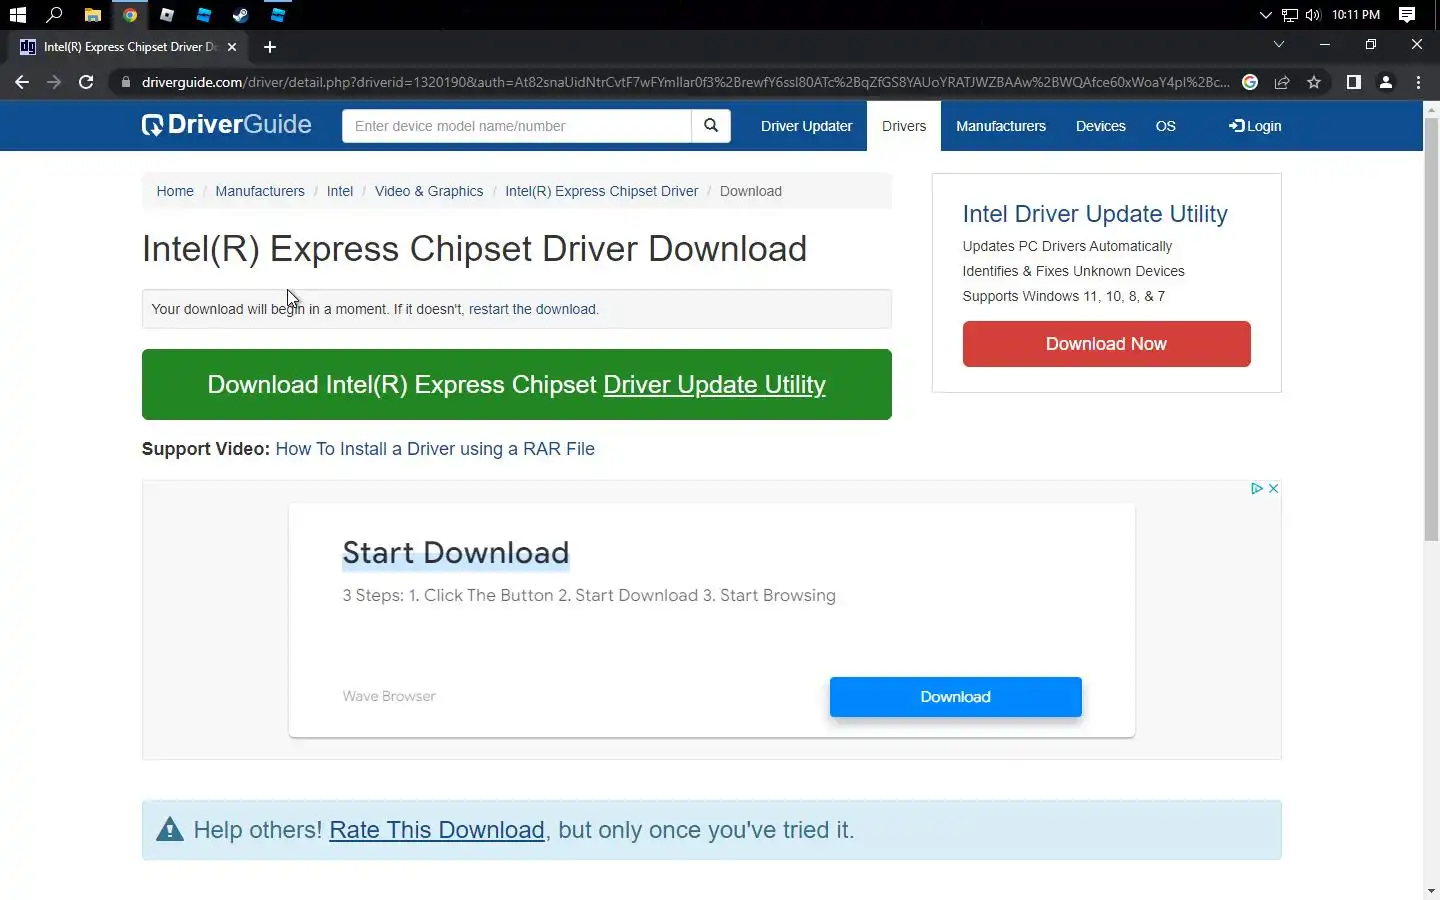Share this page using the share icon
Image resolution: width=1440 pixels, height=900 pixels.
pyautogui.click(x=1282, y=82)
